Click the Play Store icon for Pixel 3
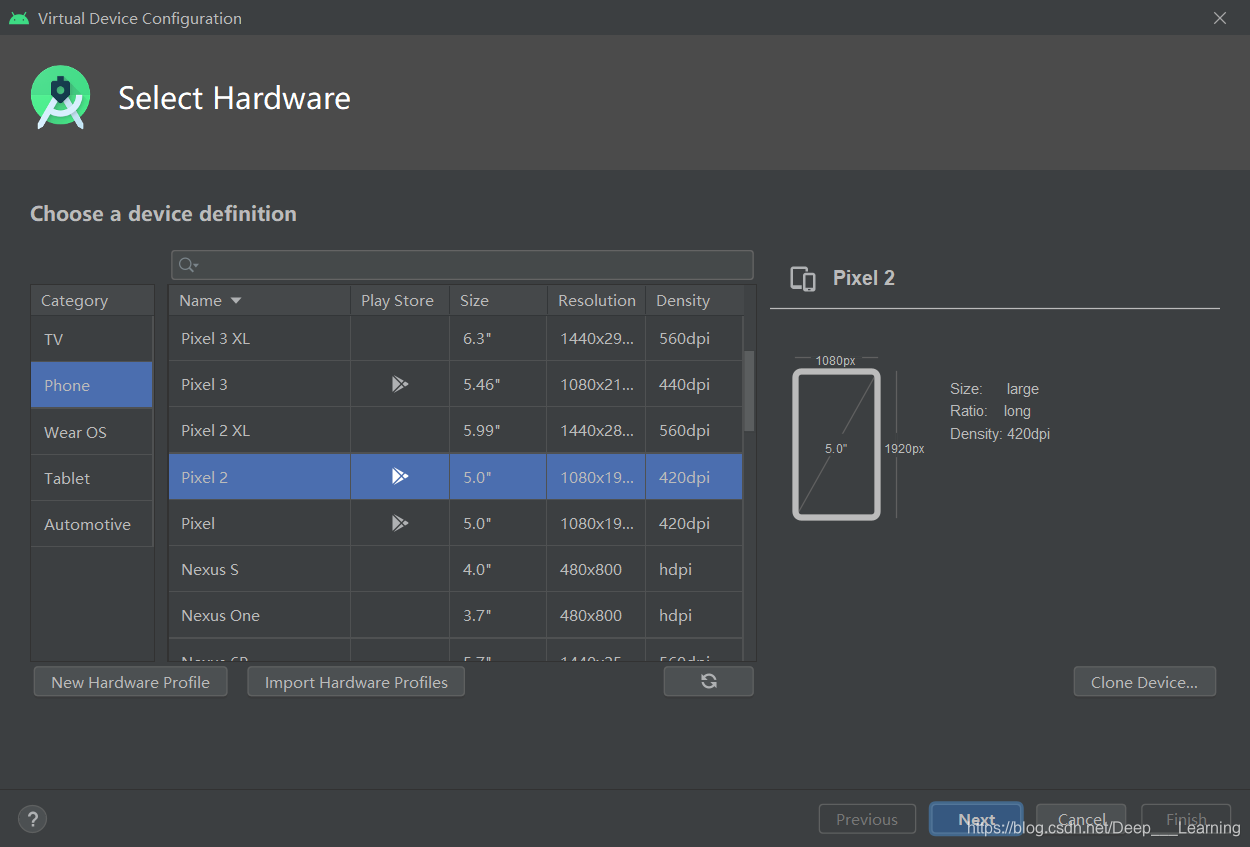The height and width of the screenshot is (847, 1250). coord(400,384)
